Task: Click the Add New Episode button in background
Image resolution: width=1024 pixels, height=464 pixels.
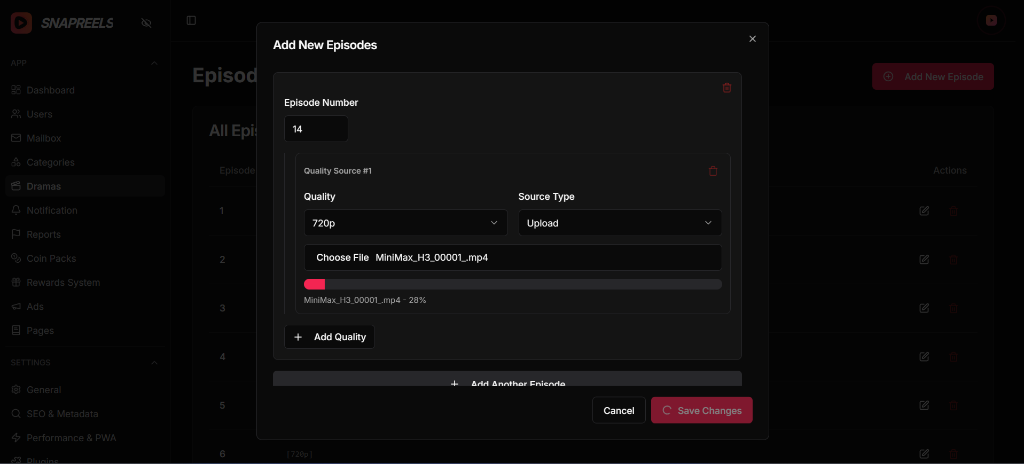Action: [x=933, y=76]
